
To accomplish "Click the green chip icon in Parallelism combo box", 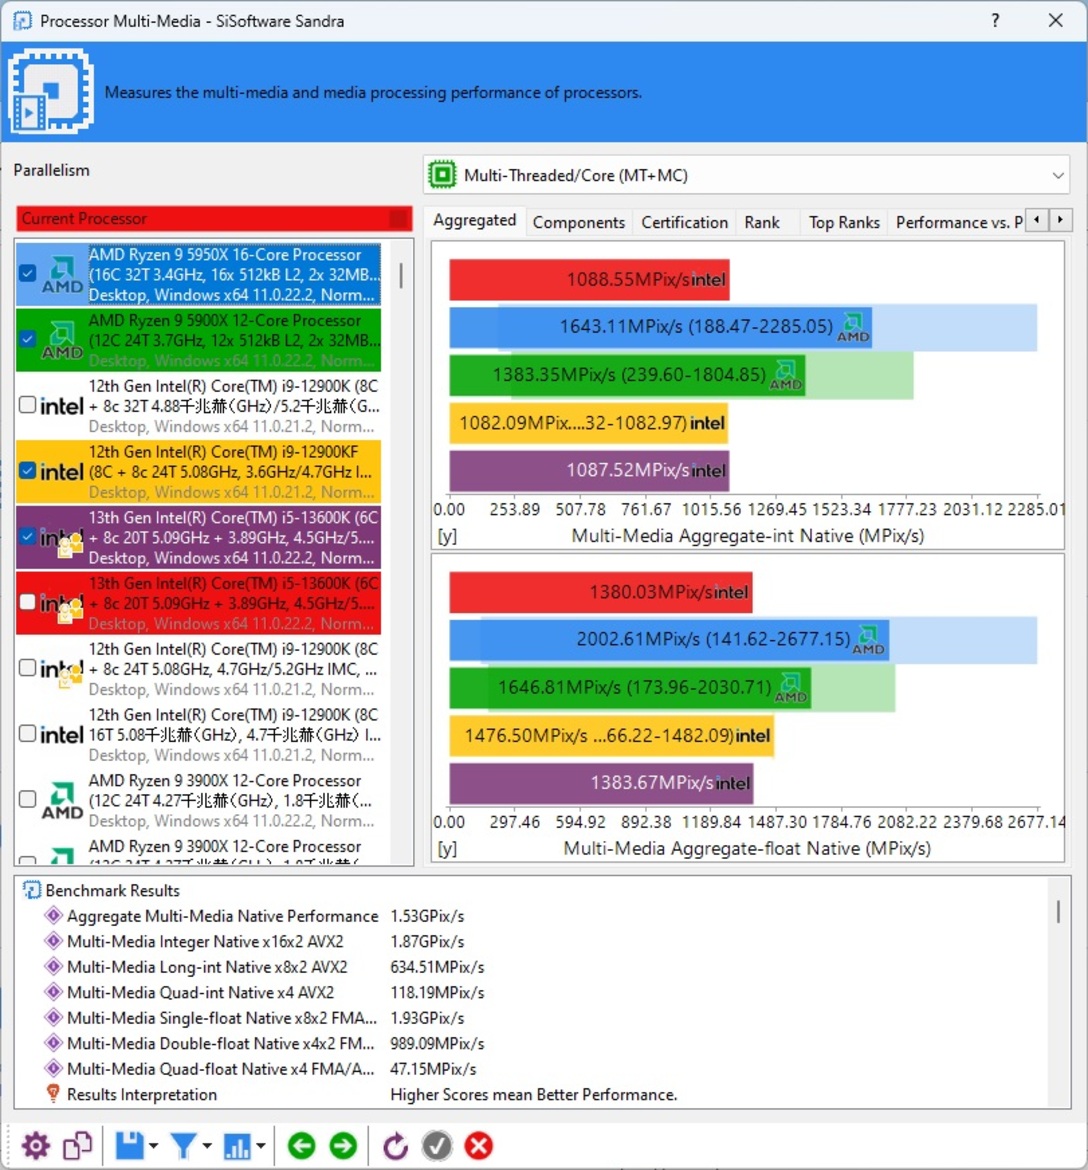I will point(442,175).
